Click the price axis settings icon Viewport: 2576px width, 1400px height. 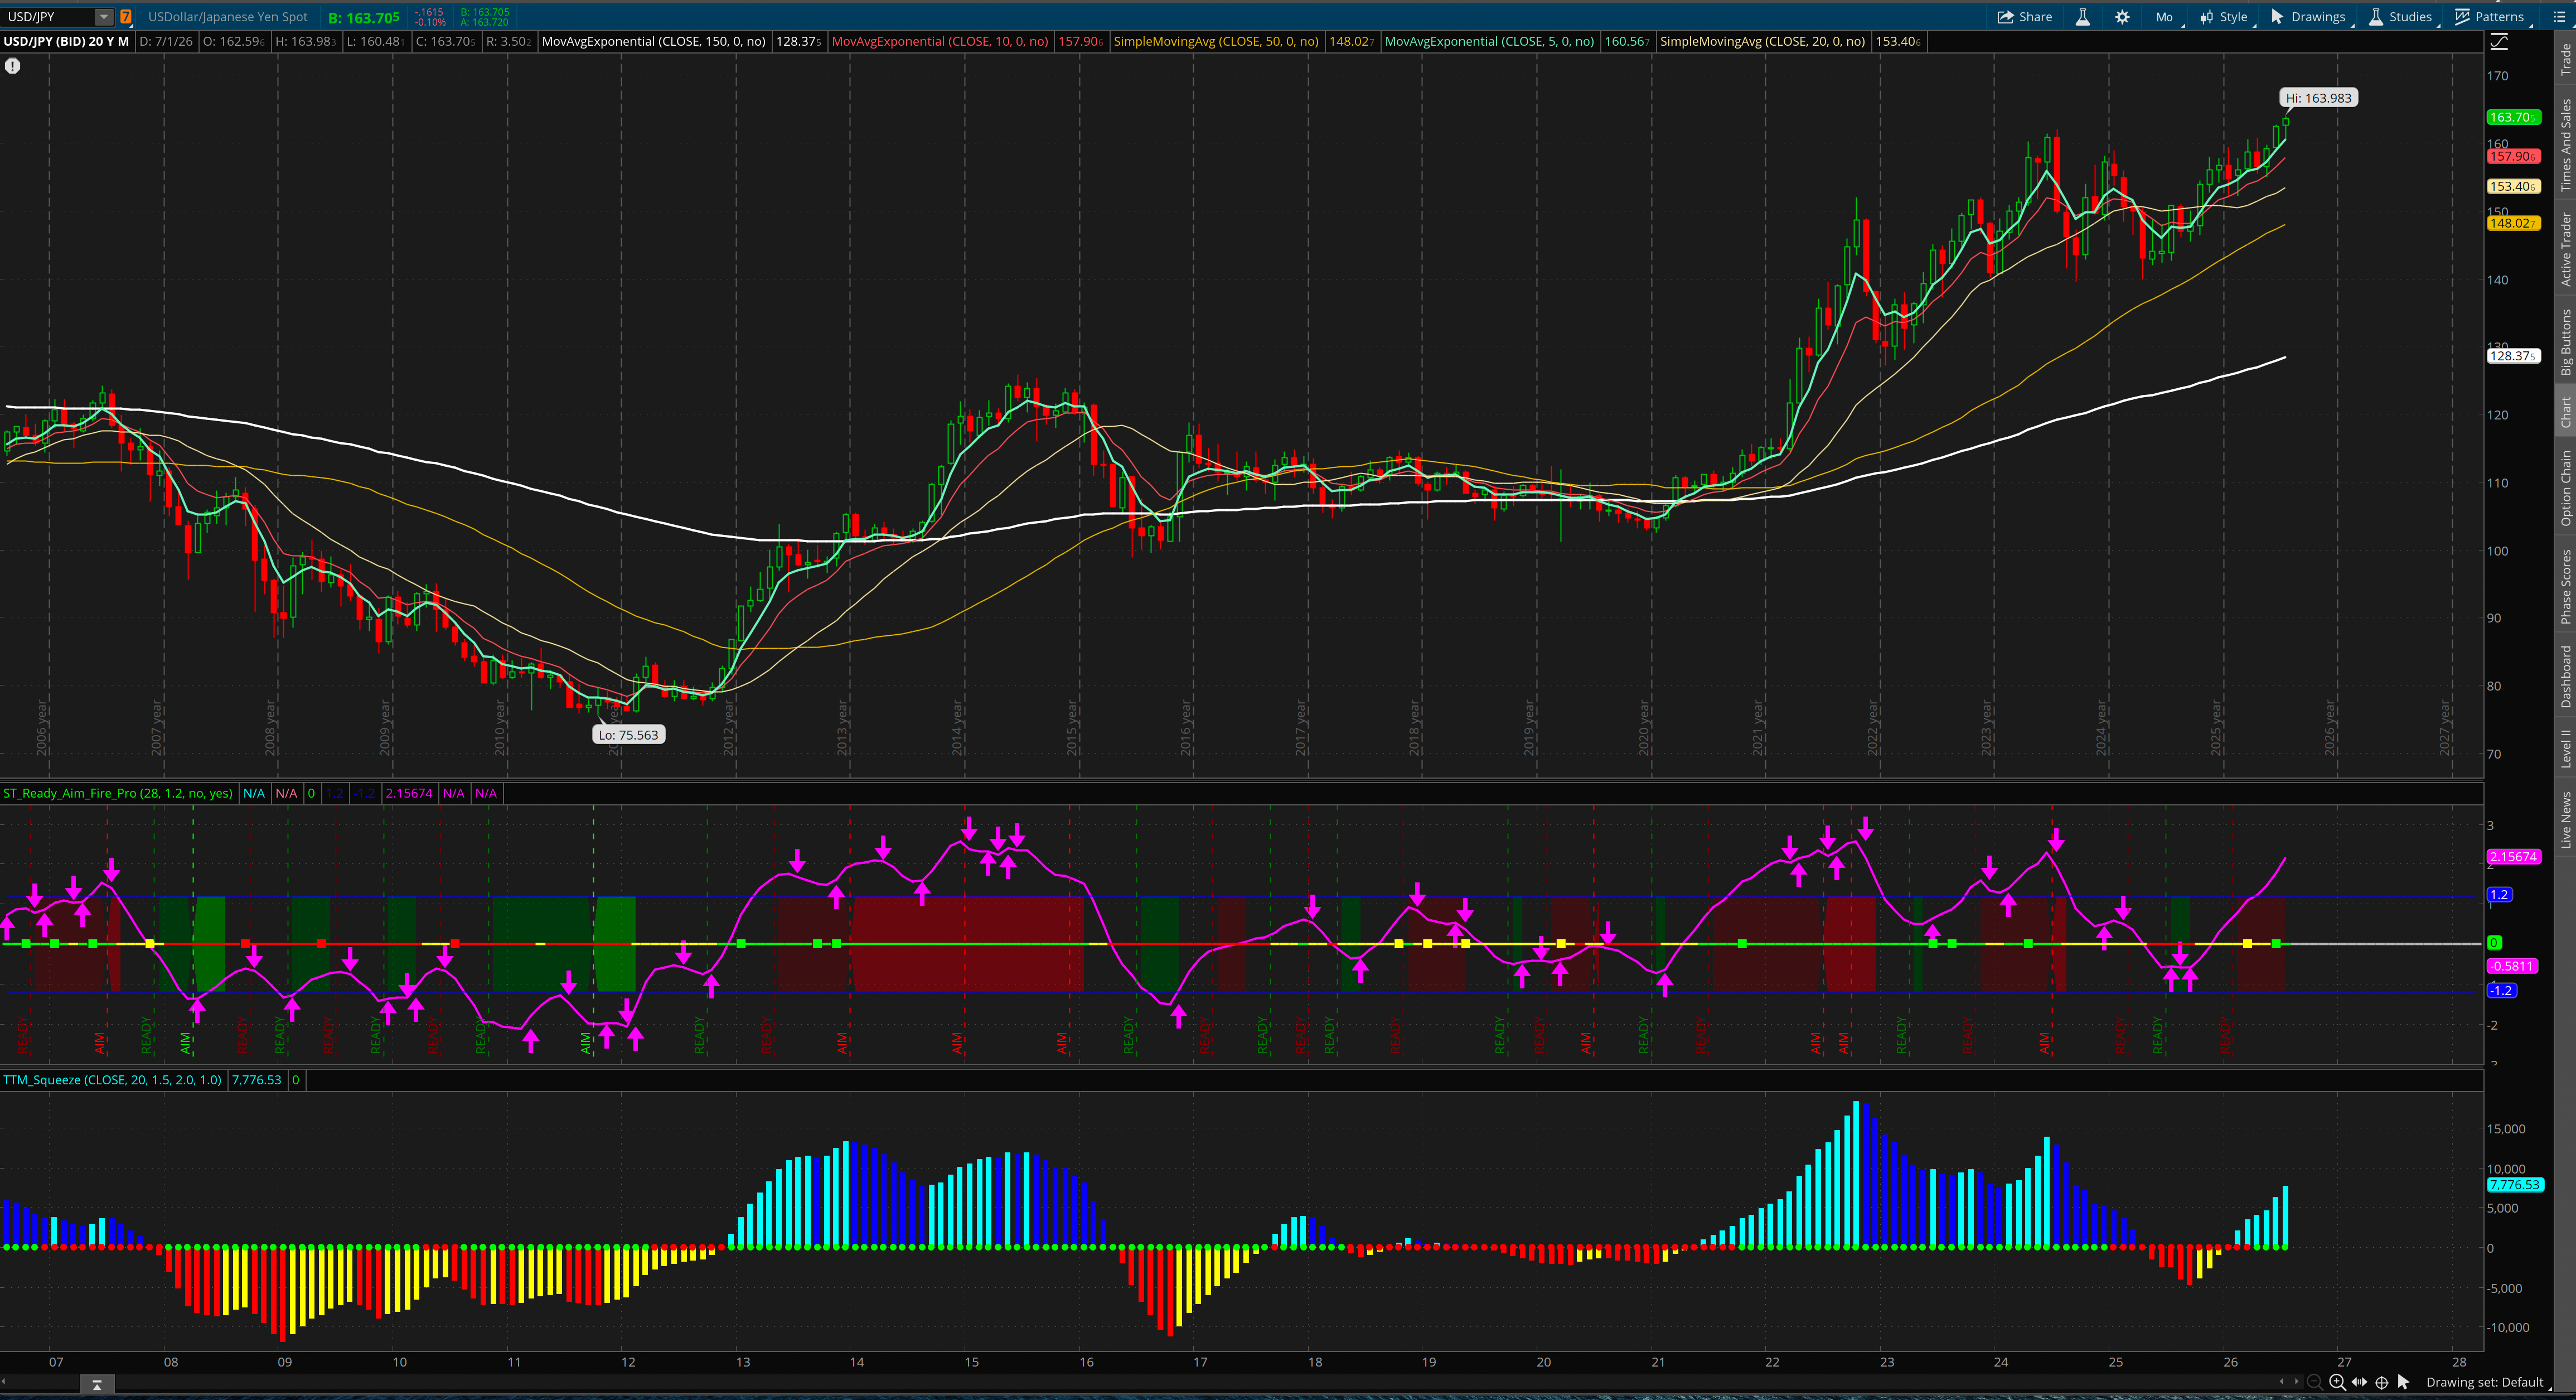(x=2499, y=42)
